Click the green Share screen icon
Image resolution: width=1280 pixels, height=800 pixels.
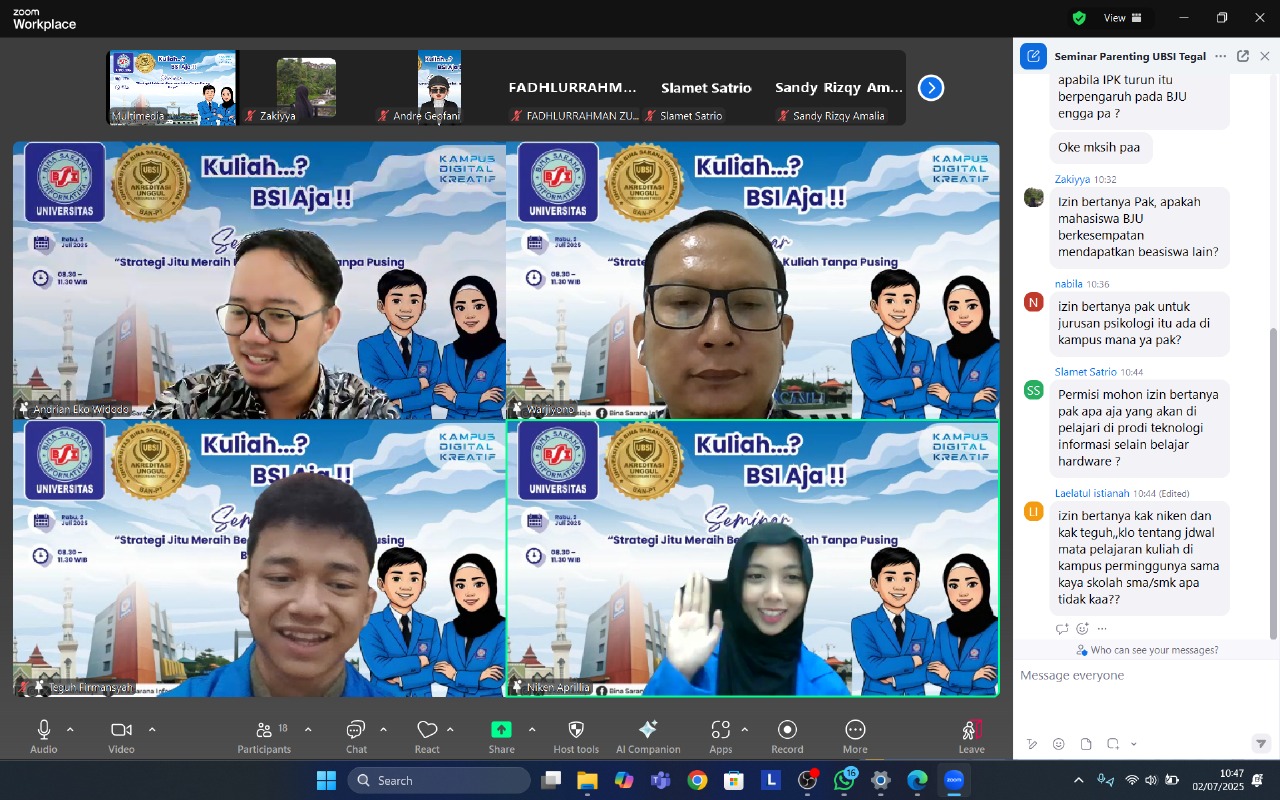point(501,730)
